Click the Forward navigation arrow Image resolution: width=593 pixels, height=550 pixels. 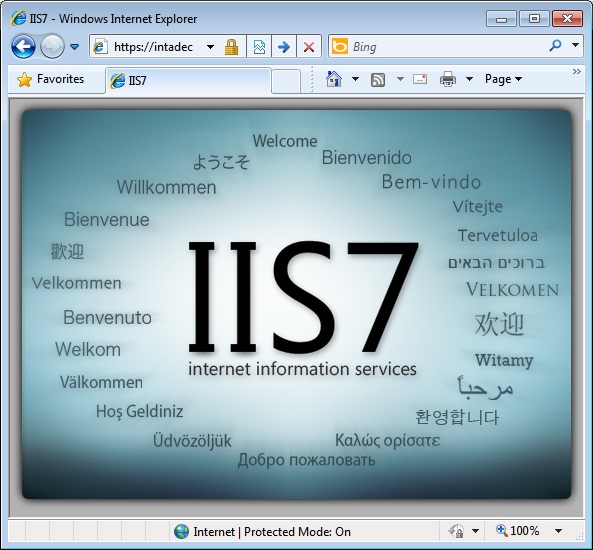point(52,47)
